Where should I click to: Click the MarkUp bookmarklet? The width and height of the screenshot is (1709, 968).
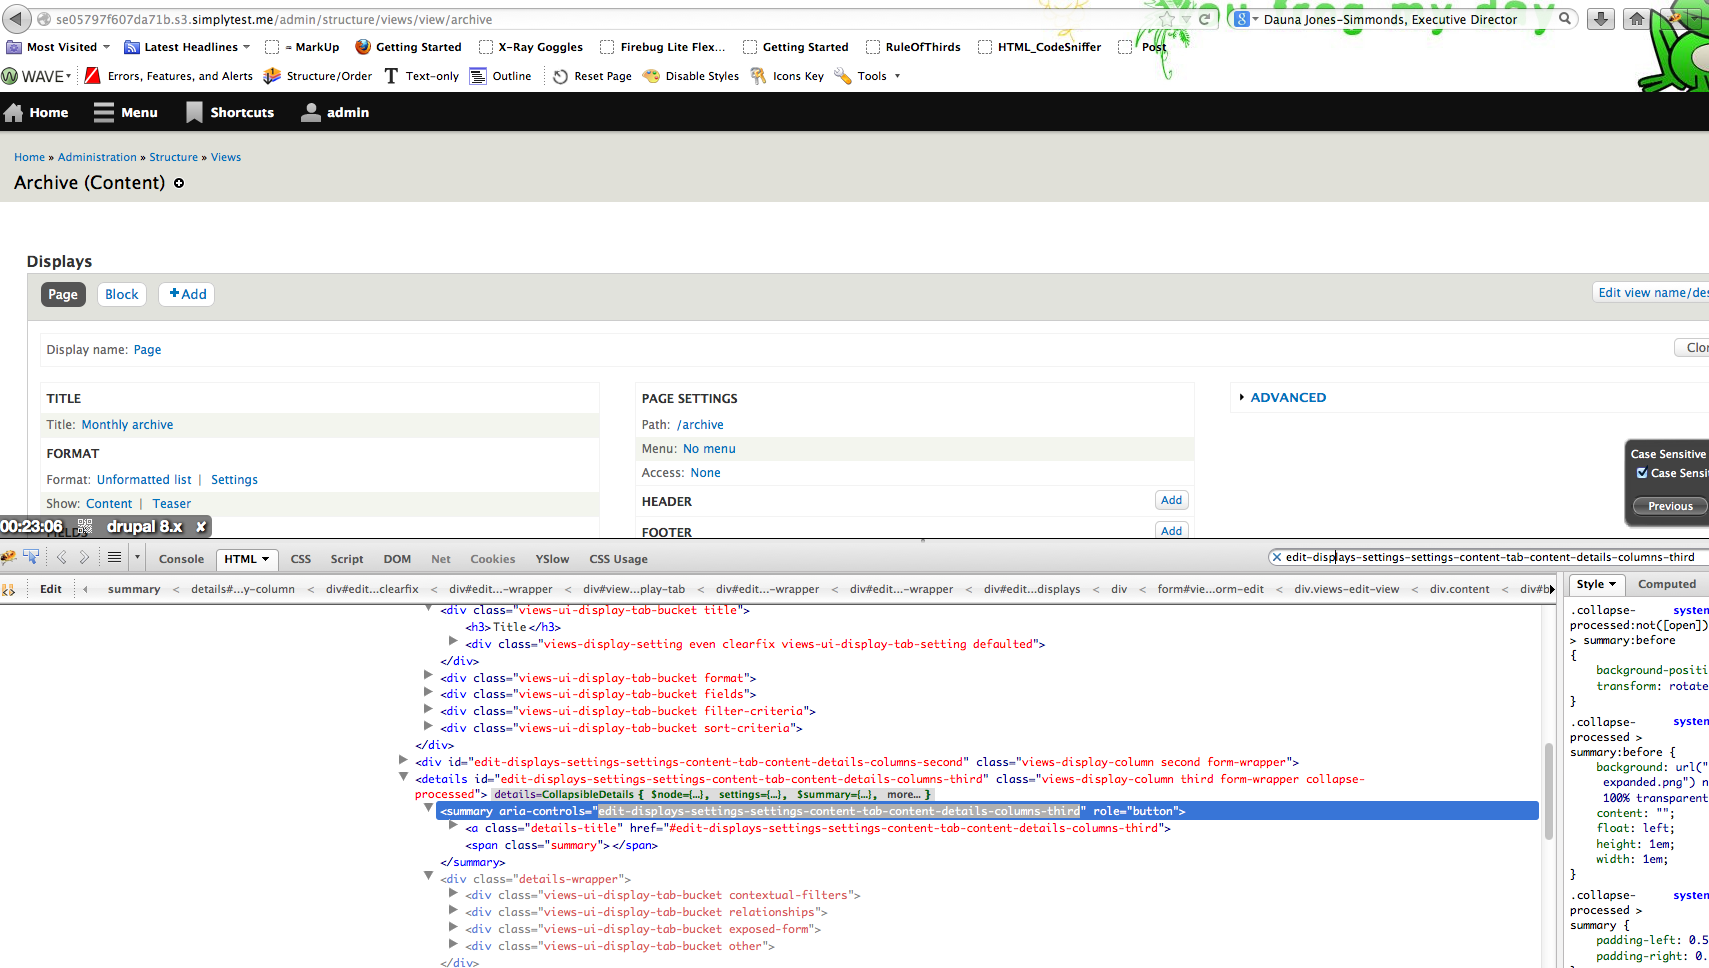[x=302, y=47]
